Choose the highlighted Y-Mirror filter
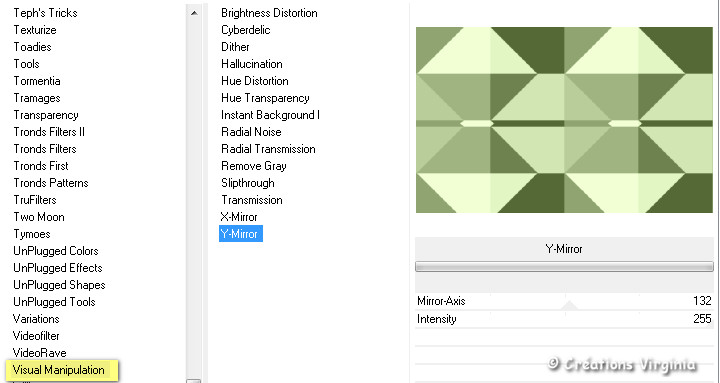720x383 pixels. [241, 234]
